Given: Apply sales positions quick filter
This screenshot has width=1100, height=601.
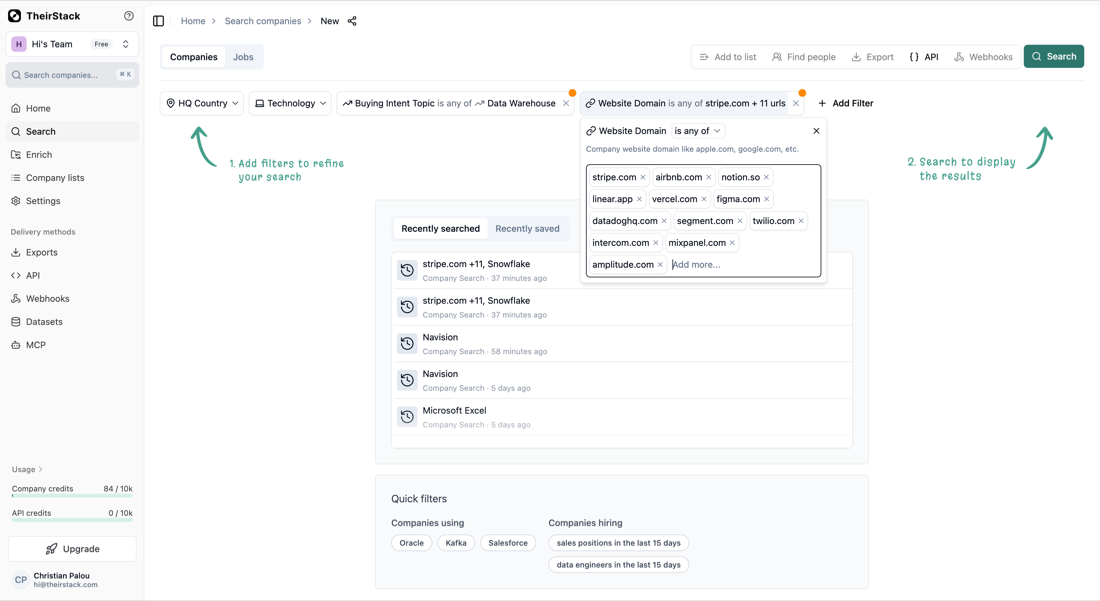Looking at the screenshot, I should coord(619,543).
